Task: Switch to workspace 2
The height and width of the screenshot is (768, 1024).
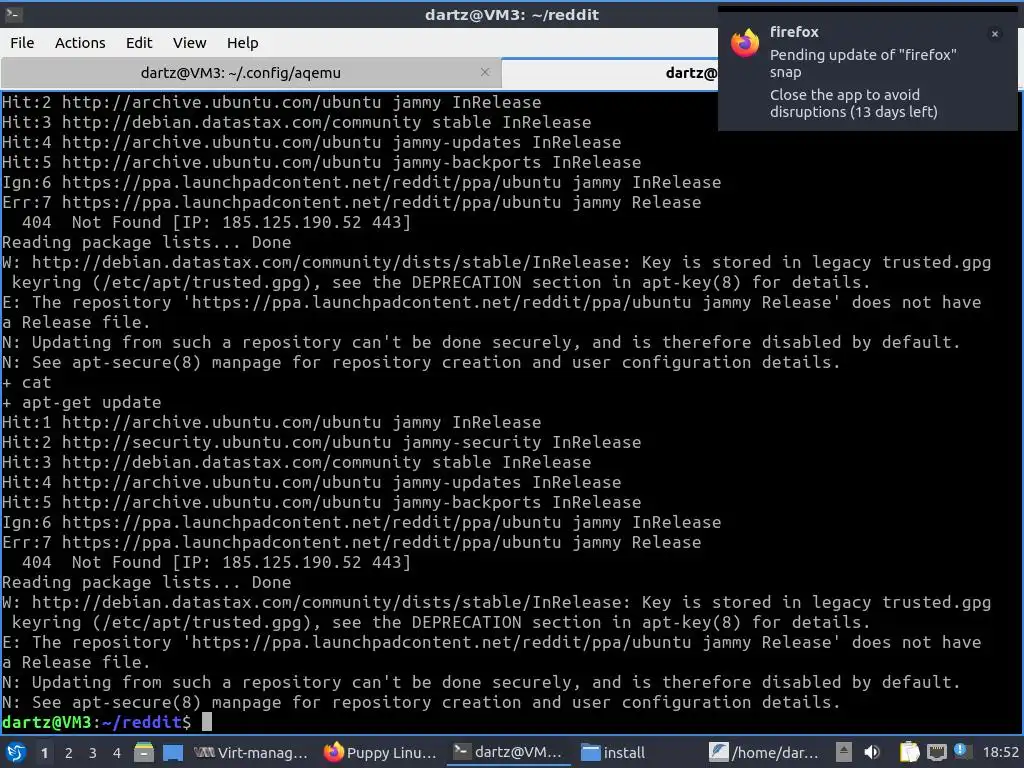Action: [x=69, y=752]
